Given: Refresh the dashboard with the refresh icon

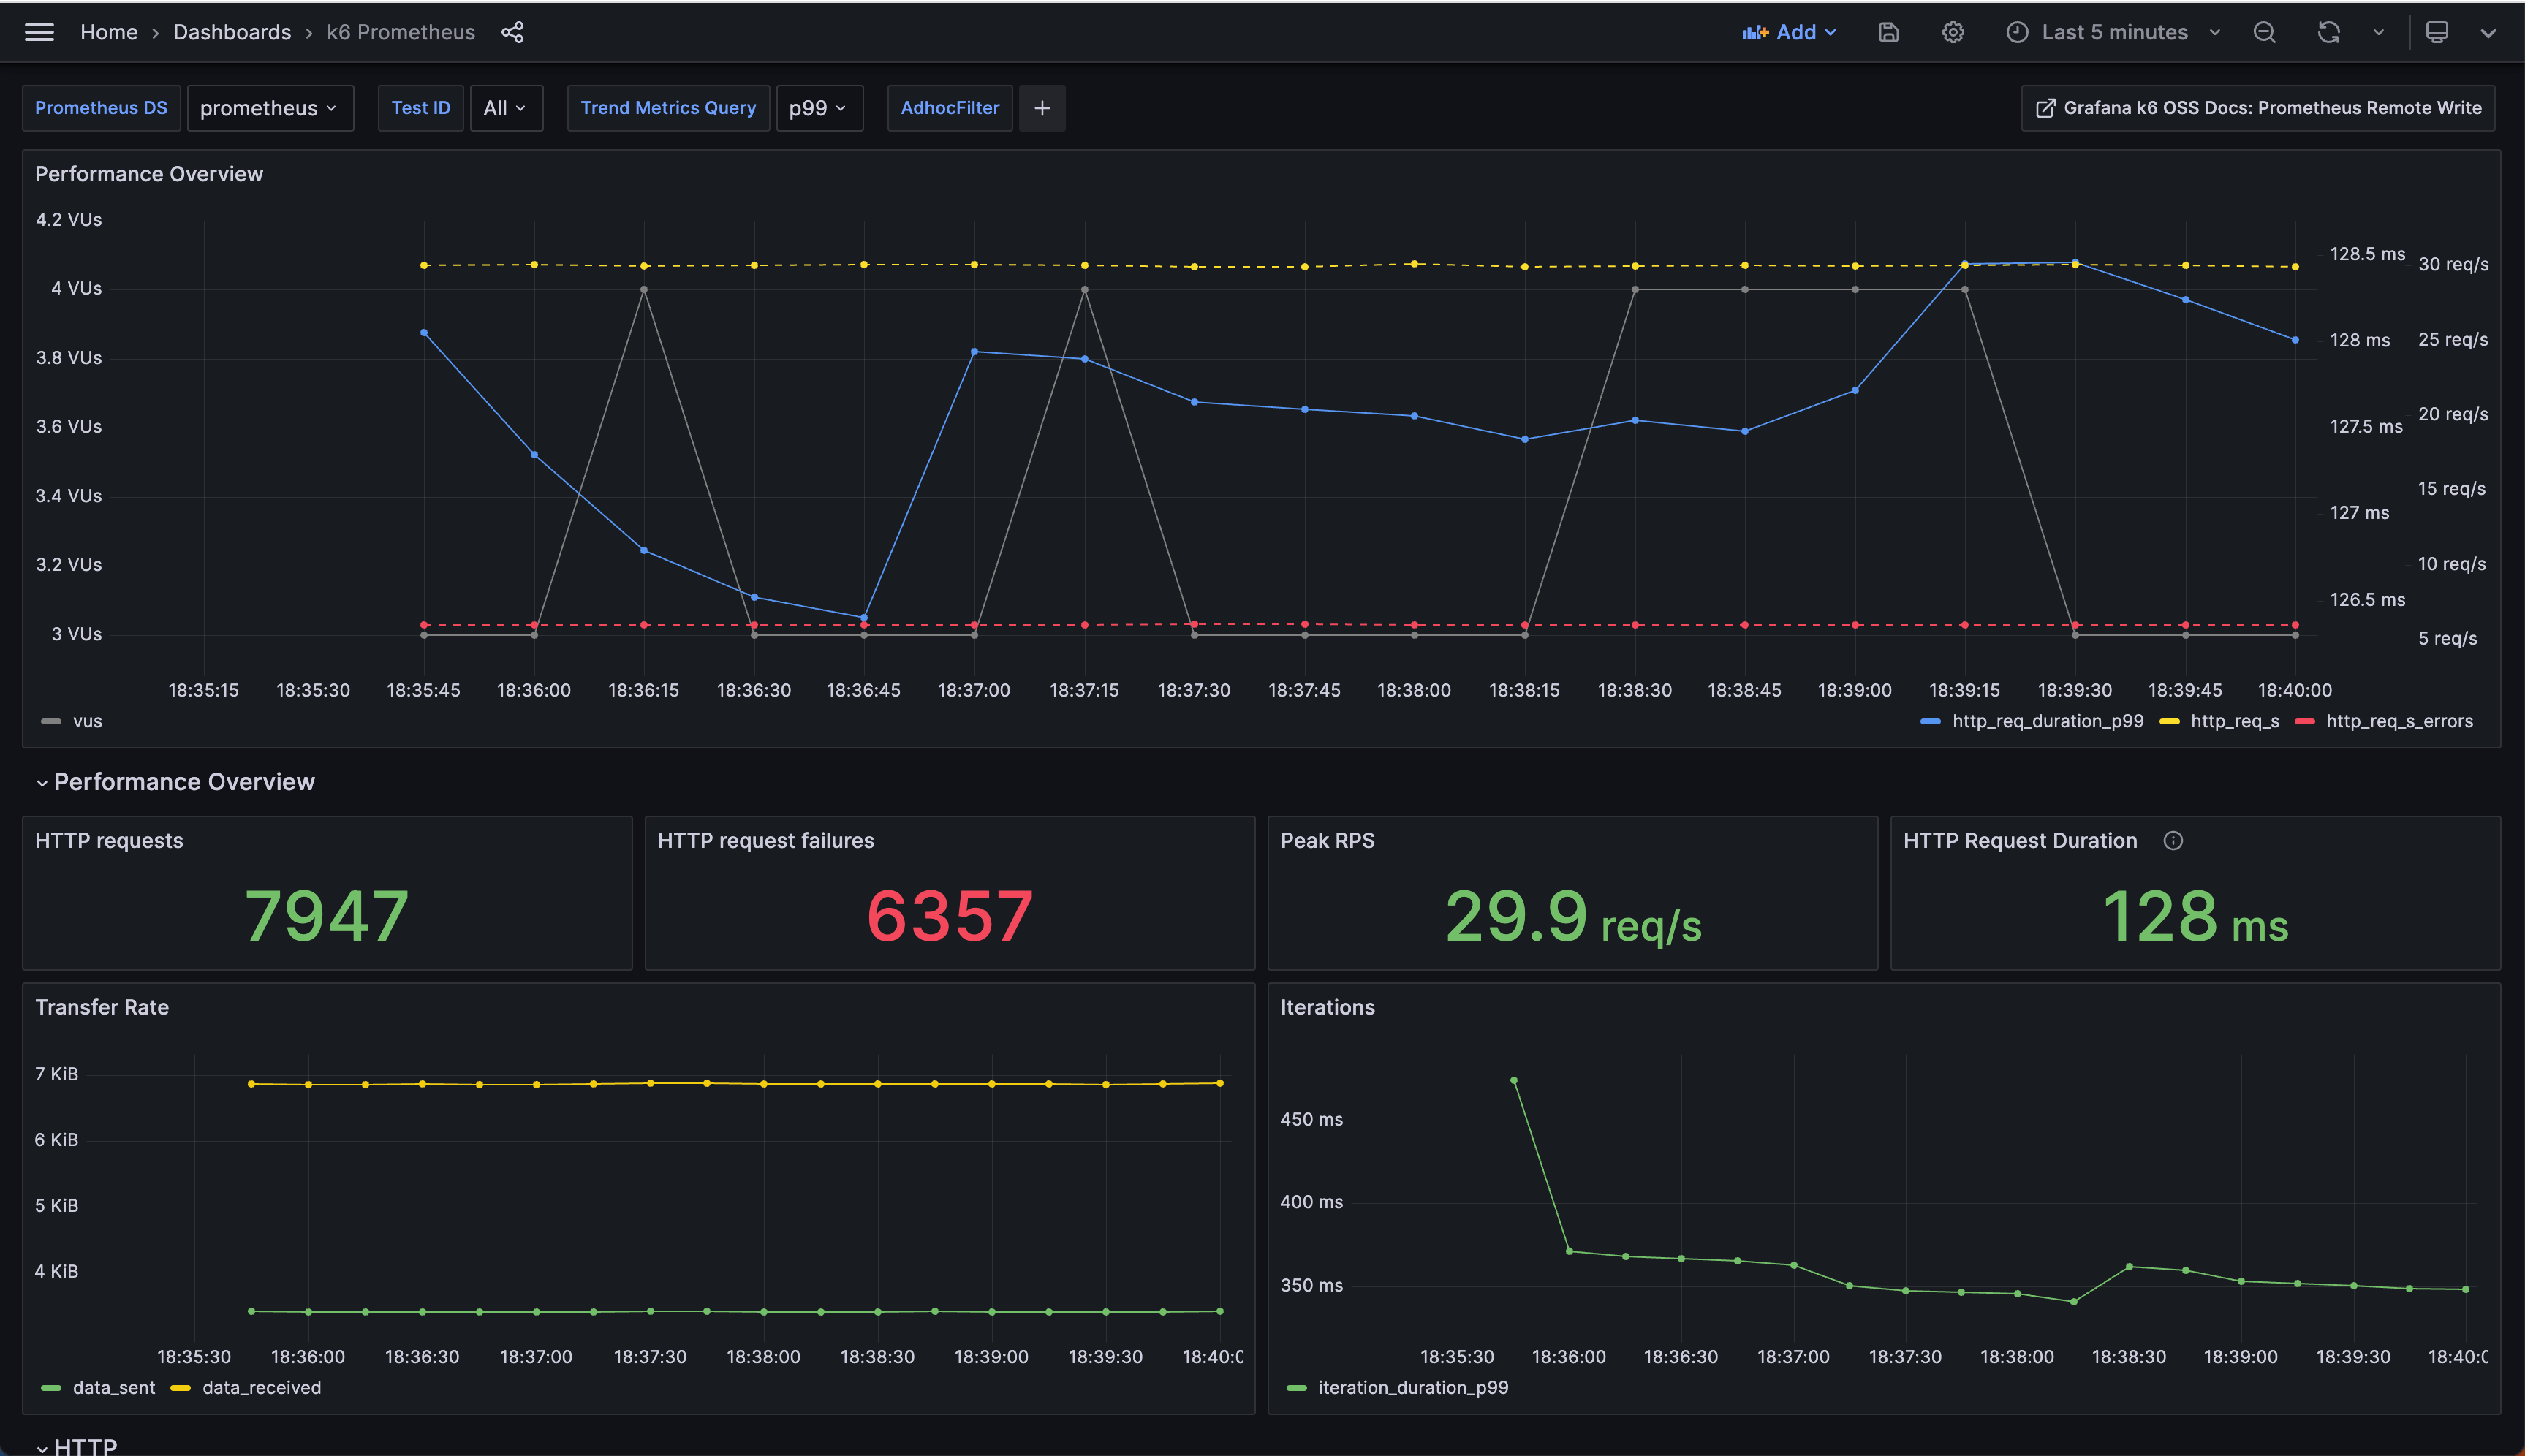Looking at the screenshot, I should point(2330,32).
